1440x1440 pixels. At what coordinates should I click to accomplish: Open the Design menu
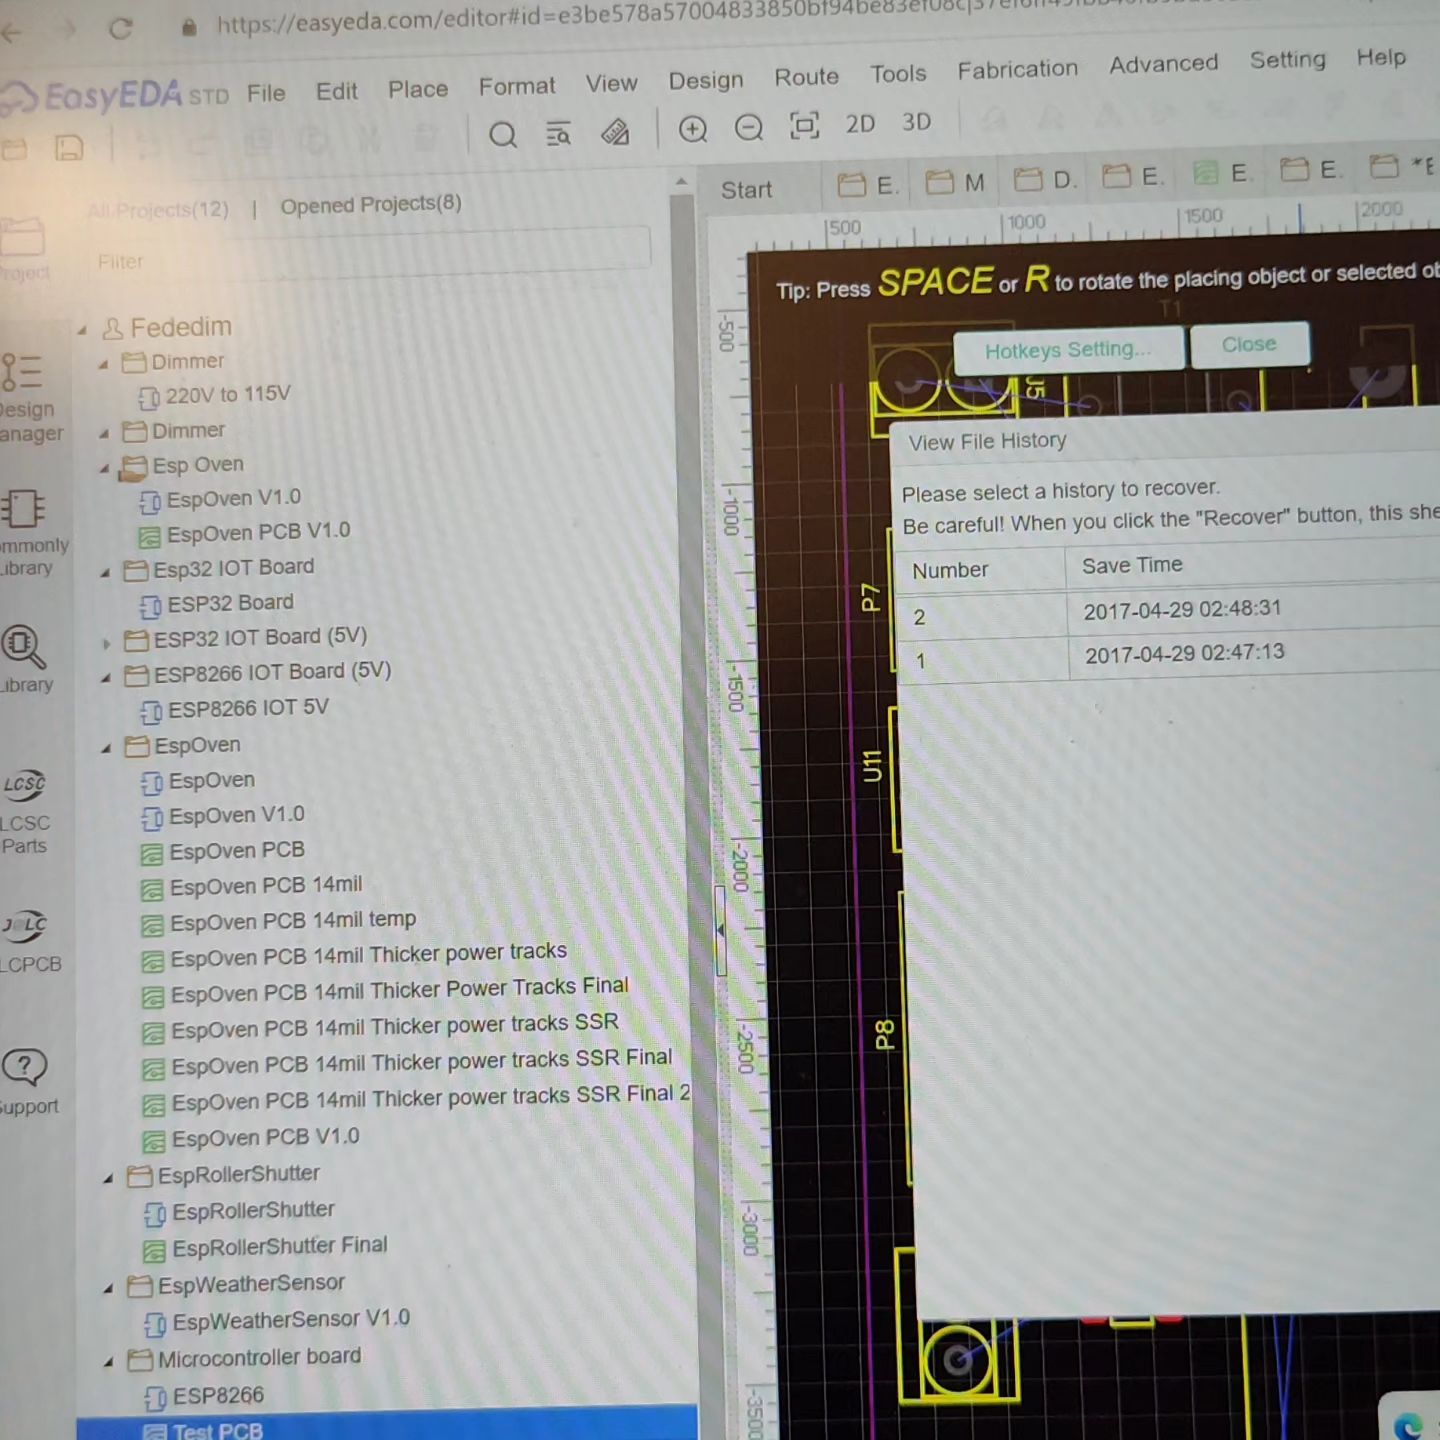pos(706,80)
